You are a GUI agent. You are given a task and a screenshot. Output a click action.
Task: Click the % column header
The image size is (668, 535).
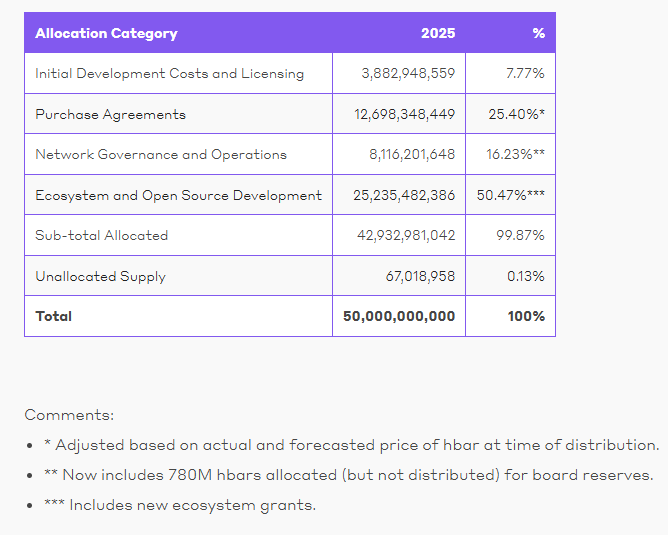pos(538,33)
